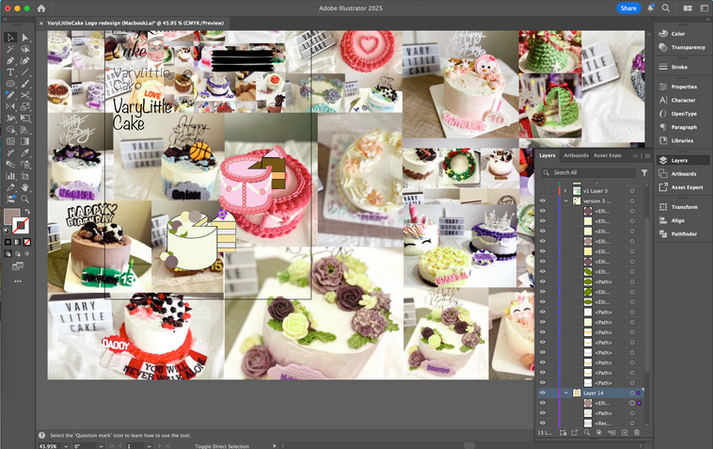Toggle visibility of Path item under Layer 14
This screenshot has height=449, width=713.
(542, 413)
